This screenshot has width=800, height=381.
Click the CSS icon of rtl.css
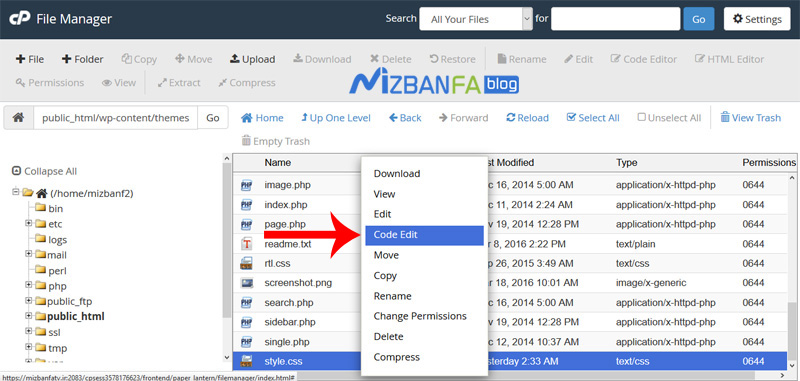click(x=246, y=264)
